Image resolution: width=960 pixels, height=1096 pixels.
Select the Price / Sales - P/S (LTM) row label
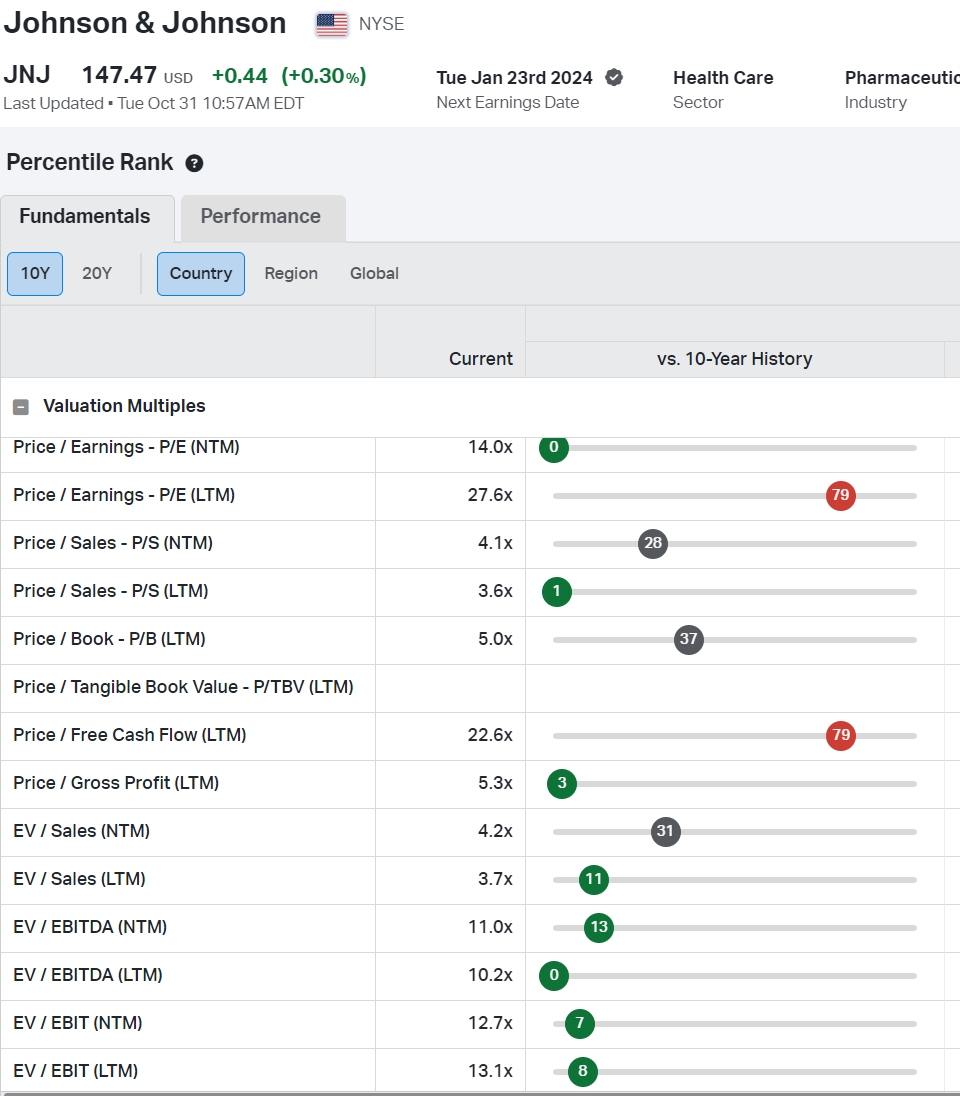pos(110,591)
